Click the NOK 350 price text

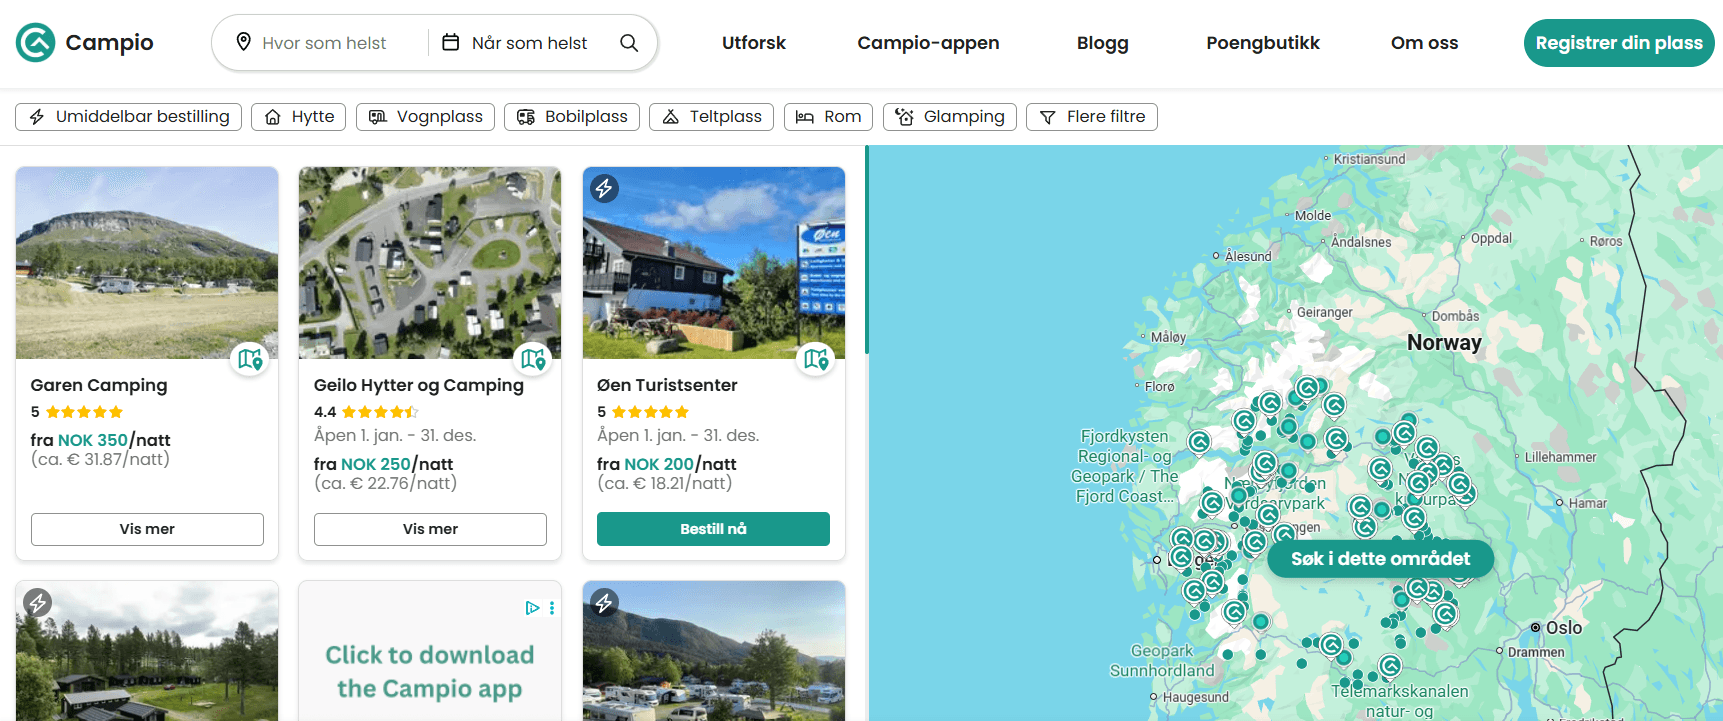(x=93, y=440)
